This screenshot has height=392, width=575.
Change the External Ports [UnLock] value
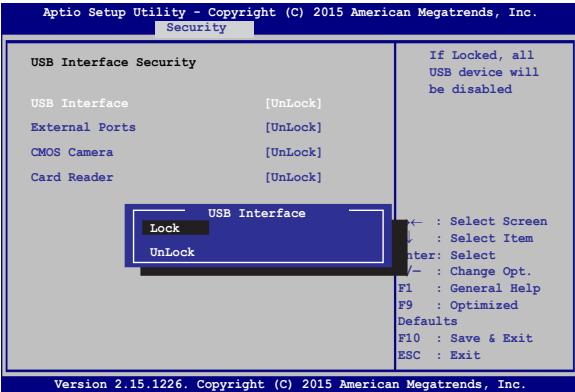click(293, 127)
